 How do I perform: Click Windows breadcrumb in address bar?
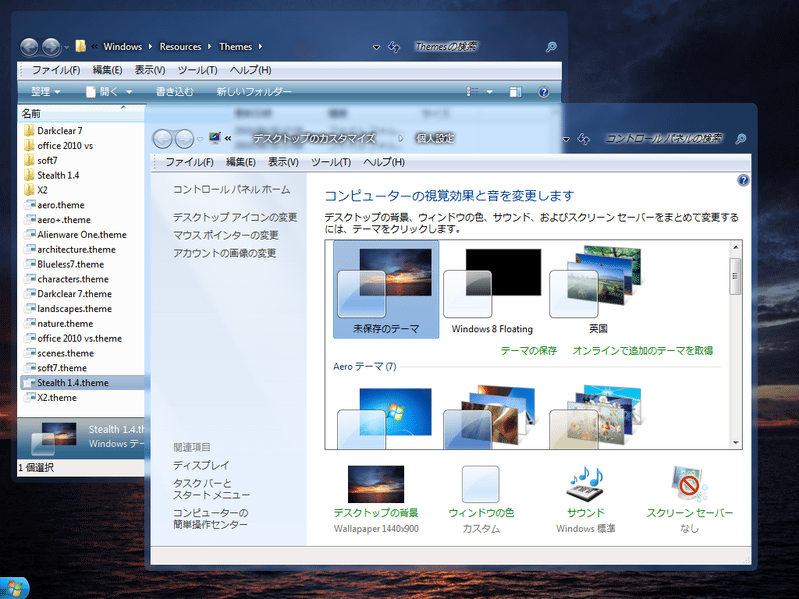coord(122,46)
